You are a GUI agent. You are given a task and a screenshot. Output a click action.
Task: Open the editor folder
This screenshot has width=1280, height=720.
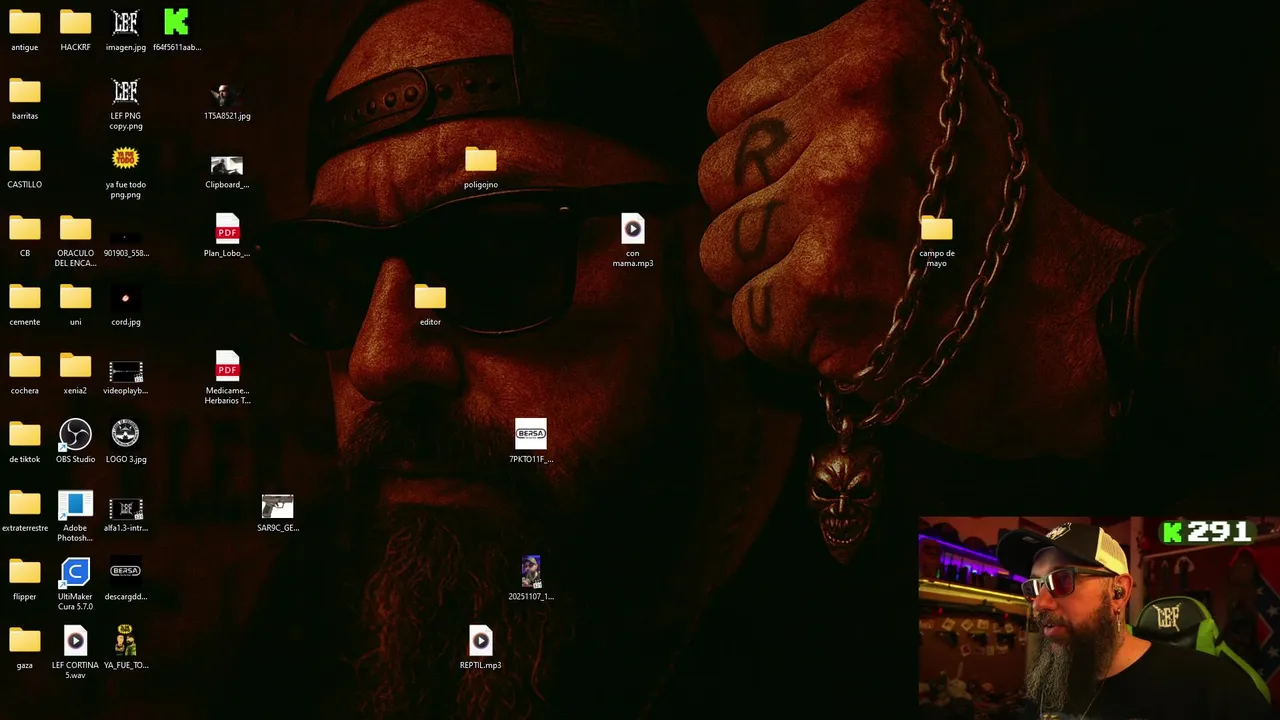pyautogui.click(x=430, y=298)
